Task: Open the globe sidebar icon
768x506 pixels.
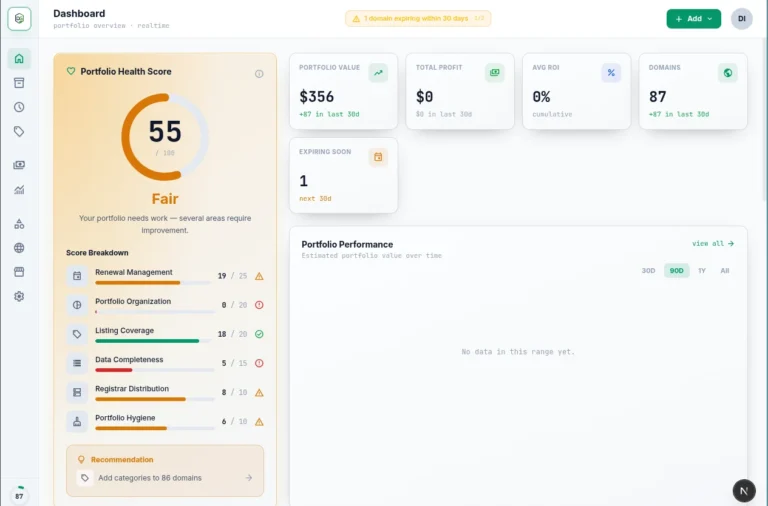Action: [x=19, y=248]
